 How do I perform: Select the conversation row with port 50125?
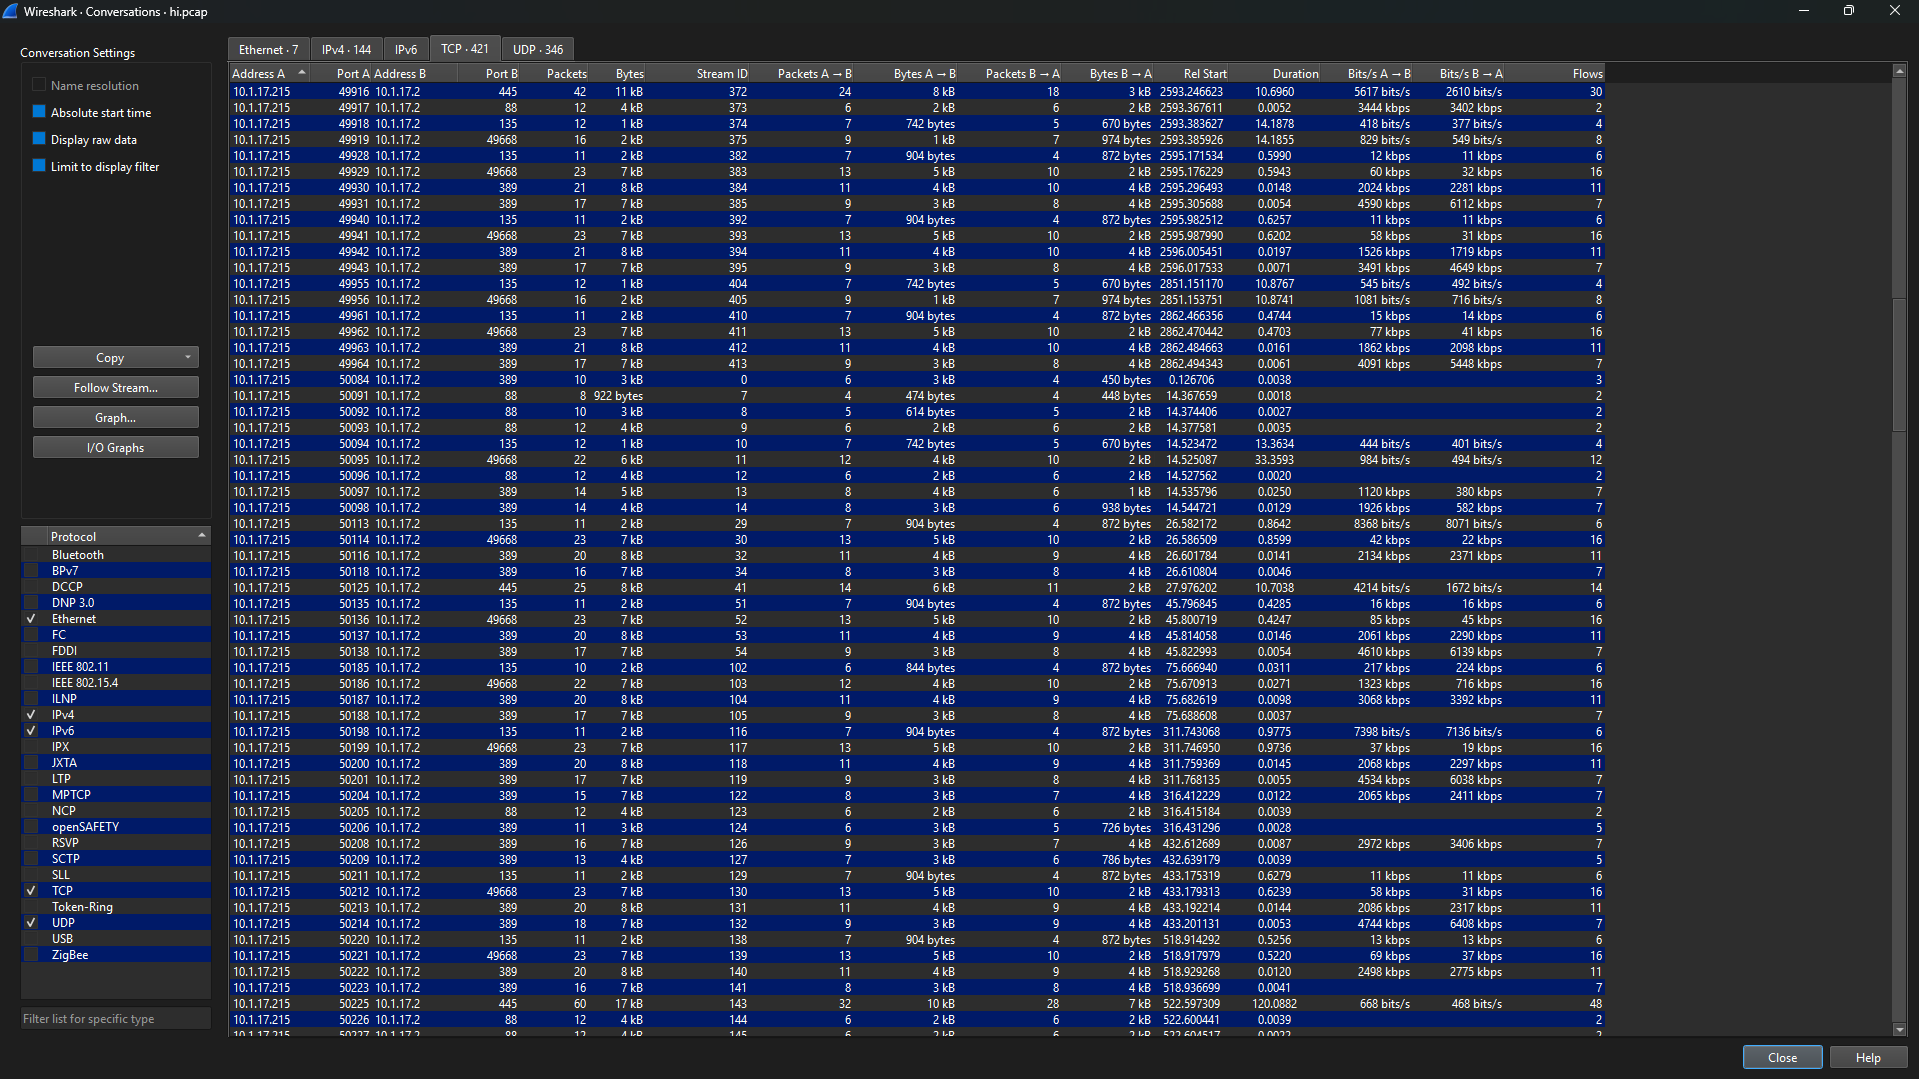pos(917,588)
